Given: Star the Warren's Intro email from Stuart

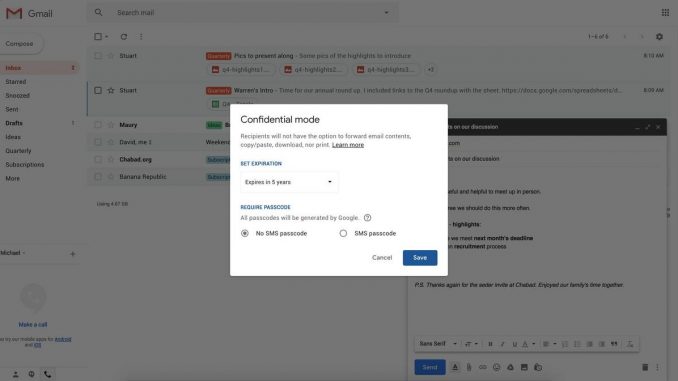Looking at the screenshot, I should [111, 90].
